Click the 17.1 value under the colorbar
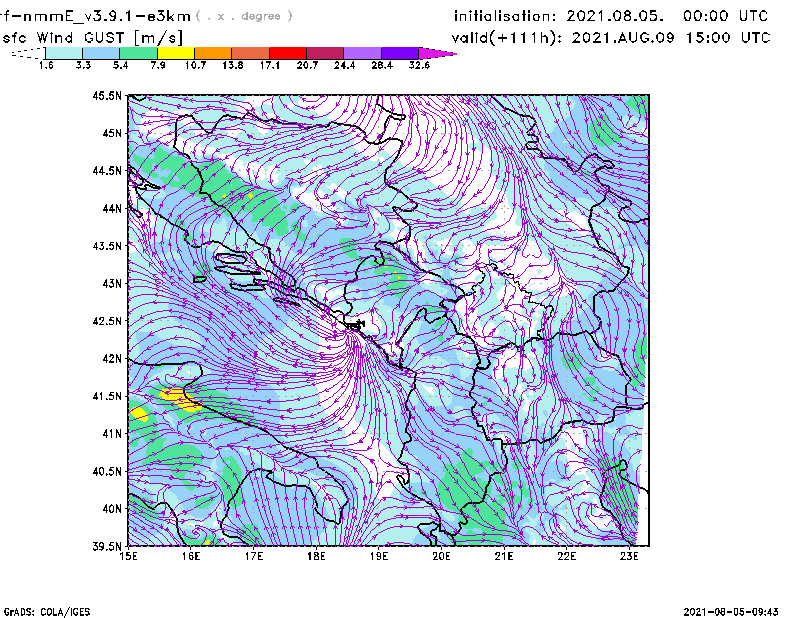Image resolution: width=800 pixels, height=618 pixels. pyautogui.click(x=269, y=65)
